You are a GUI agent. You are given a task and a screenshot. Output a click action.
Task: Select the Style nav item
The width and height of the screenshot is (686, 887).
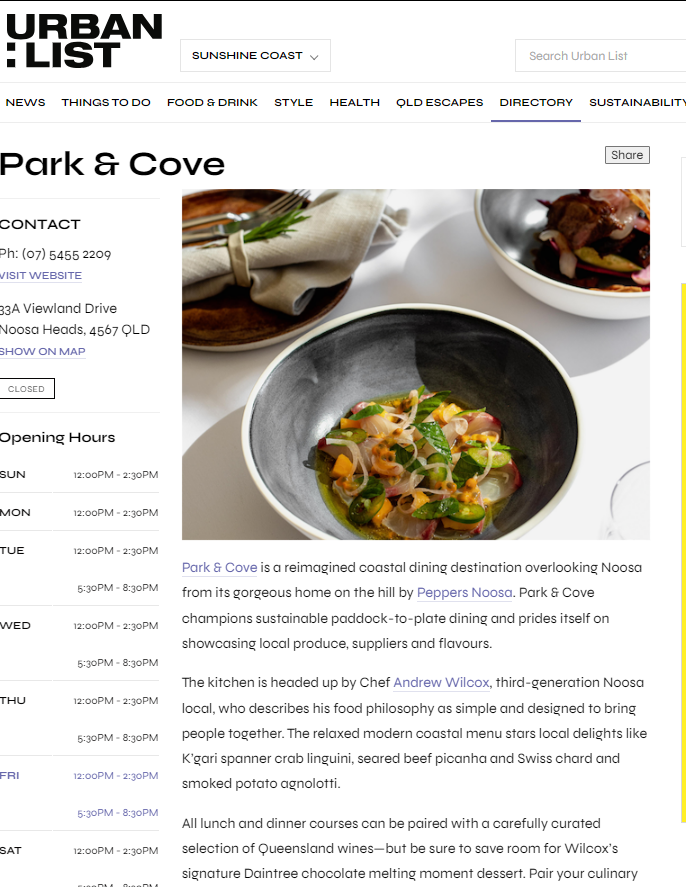click(x=294, y=102)
